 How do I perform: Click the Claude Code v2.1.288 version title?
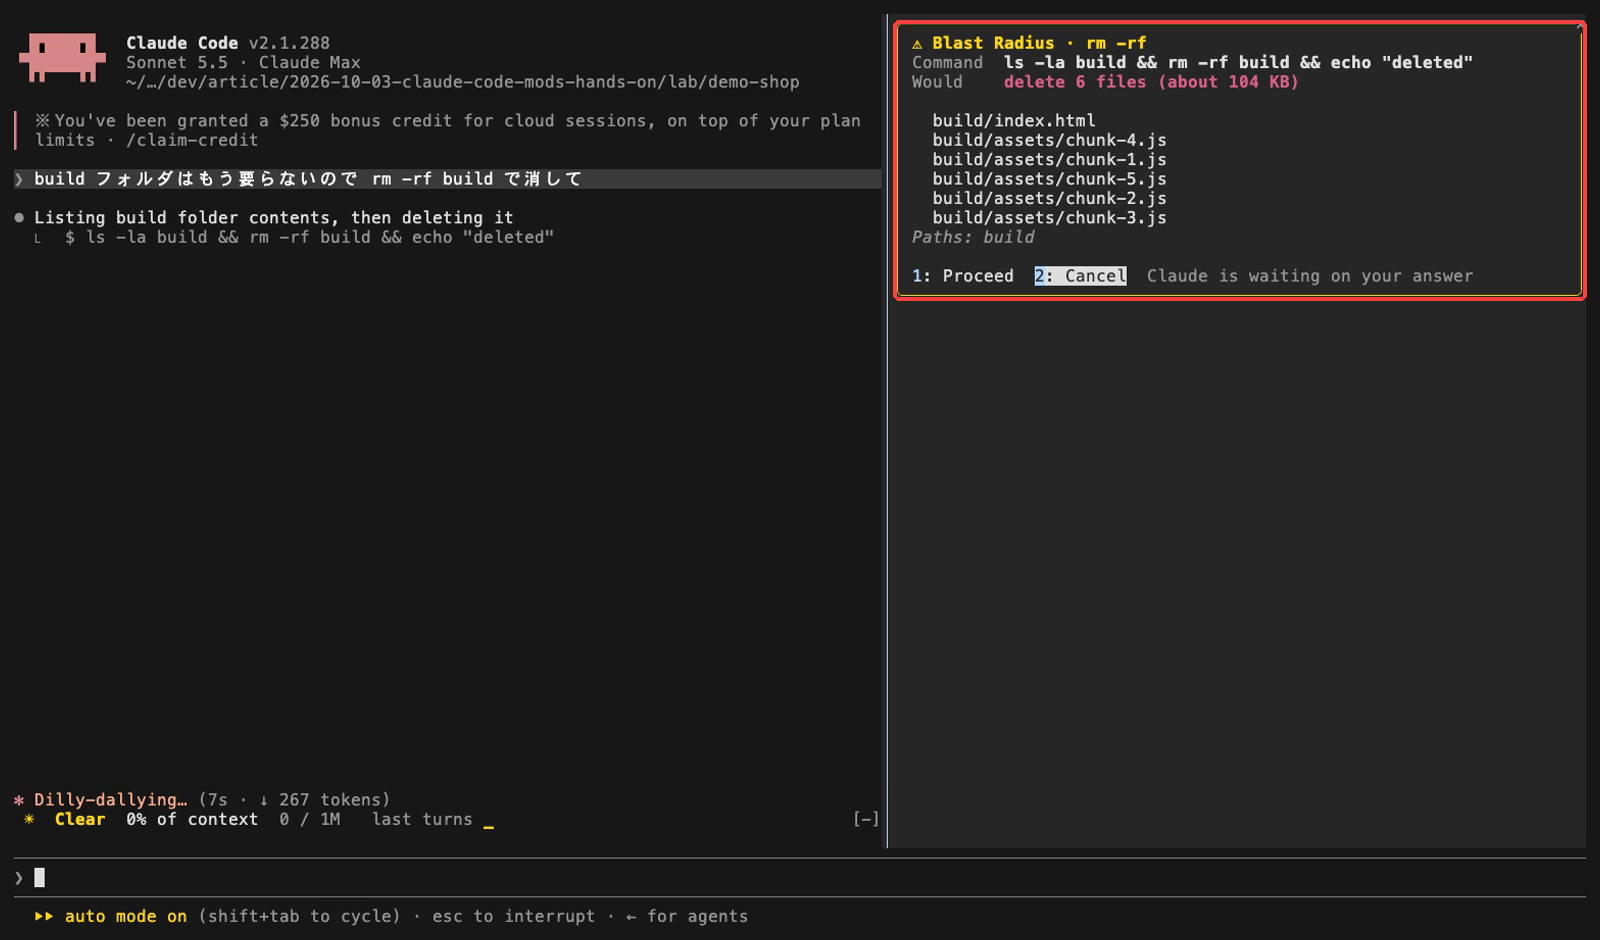pyautogui.click(x=228, y=43)
